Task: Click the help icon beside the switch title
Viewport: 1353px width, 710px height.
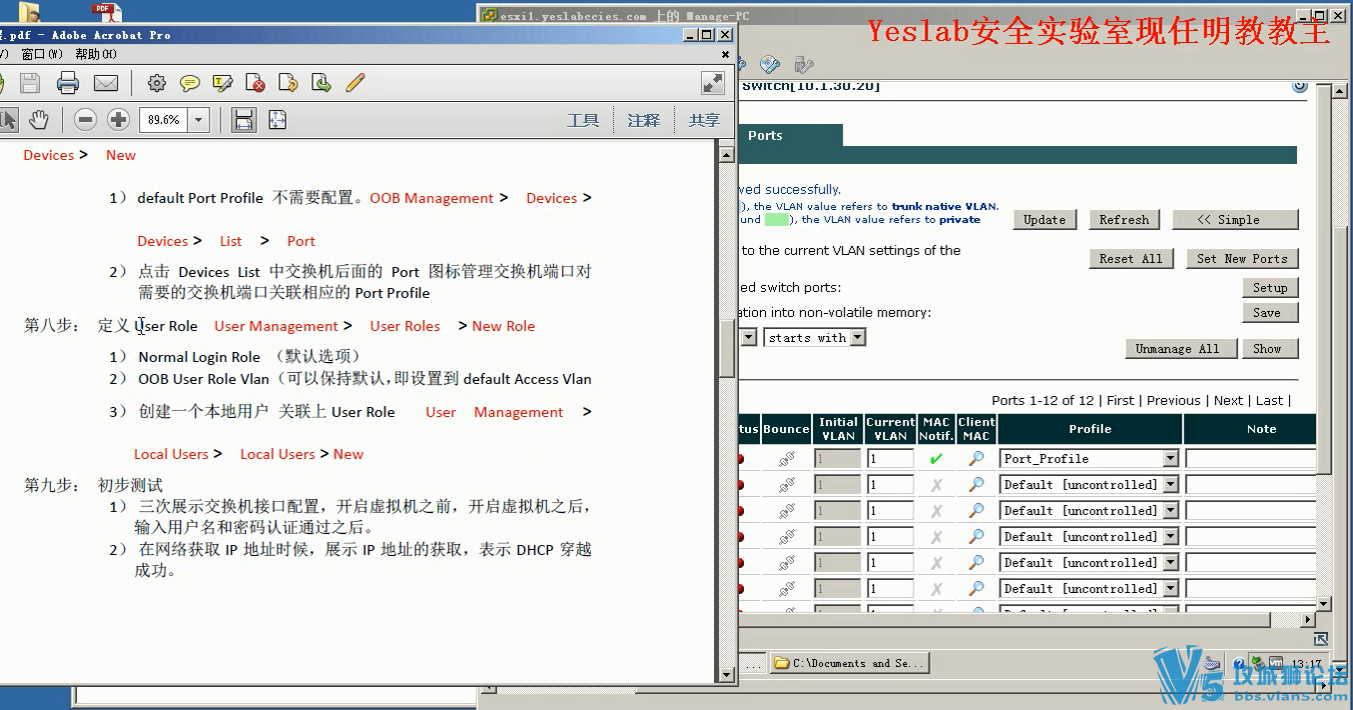Action: (x=1299, y=86)
